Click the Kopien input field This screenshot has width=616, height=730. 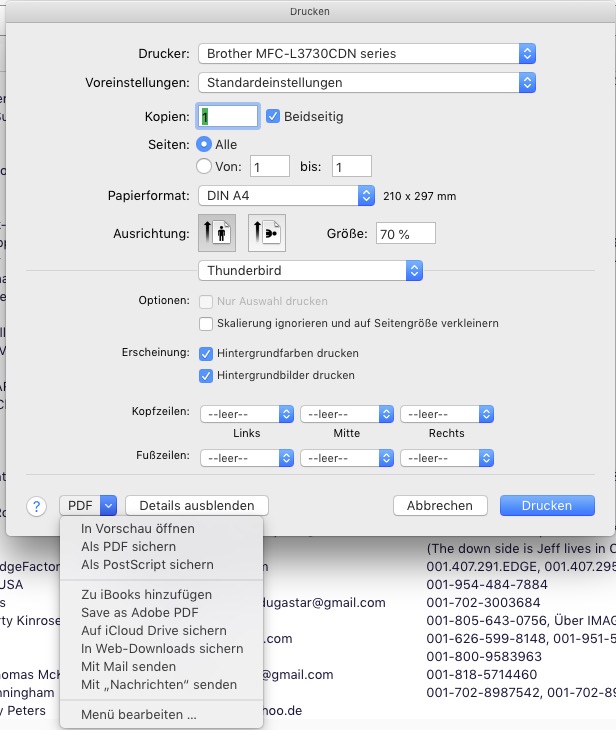[x=228, y=116]
